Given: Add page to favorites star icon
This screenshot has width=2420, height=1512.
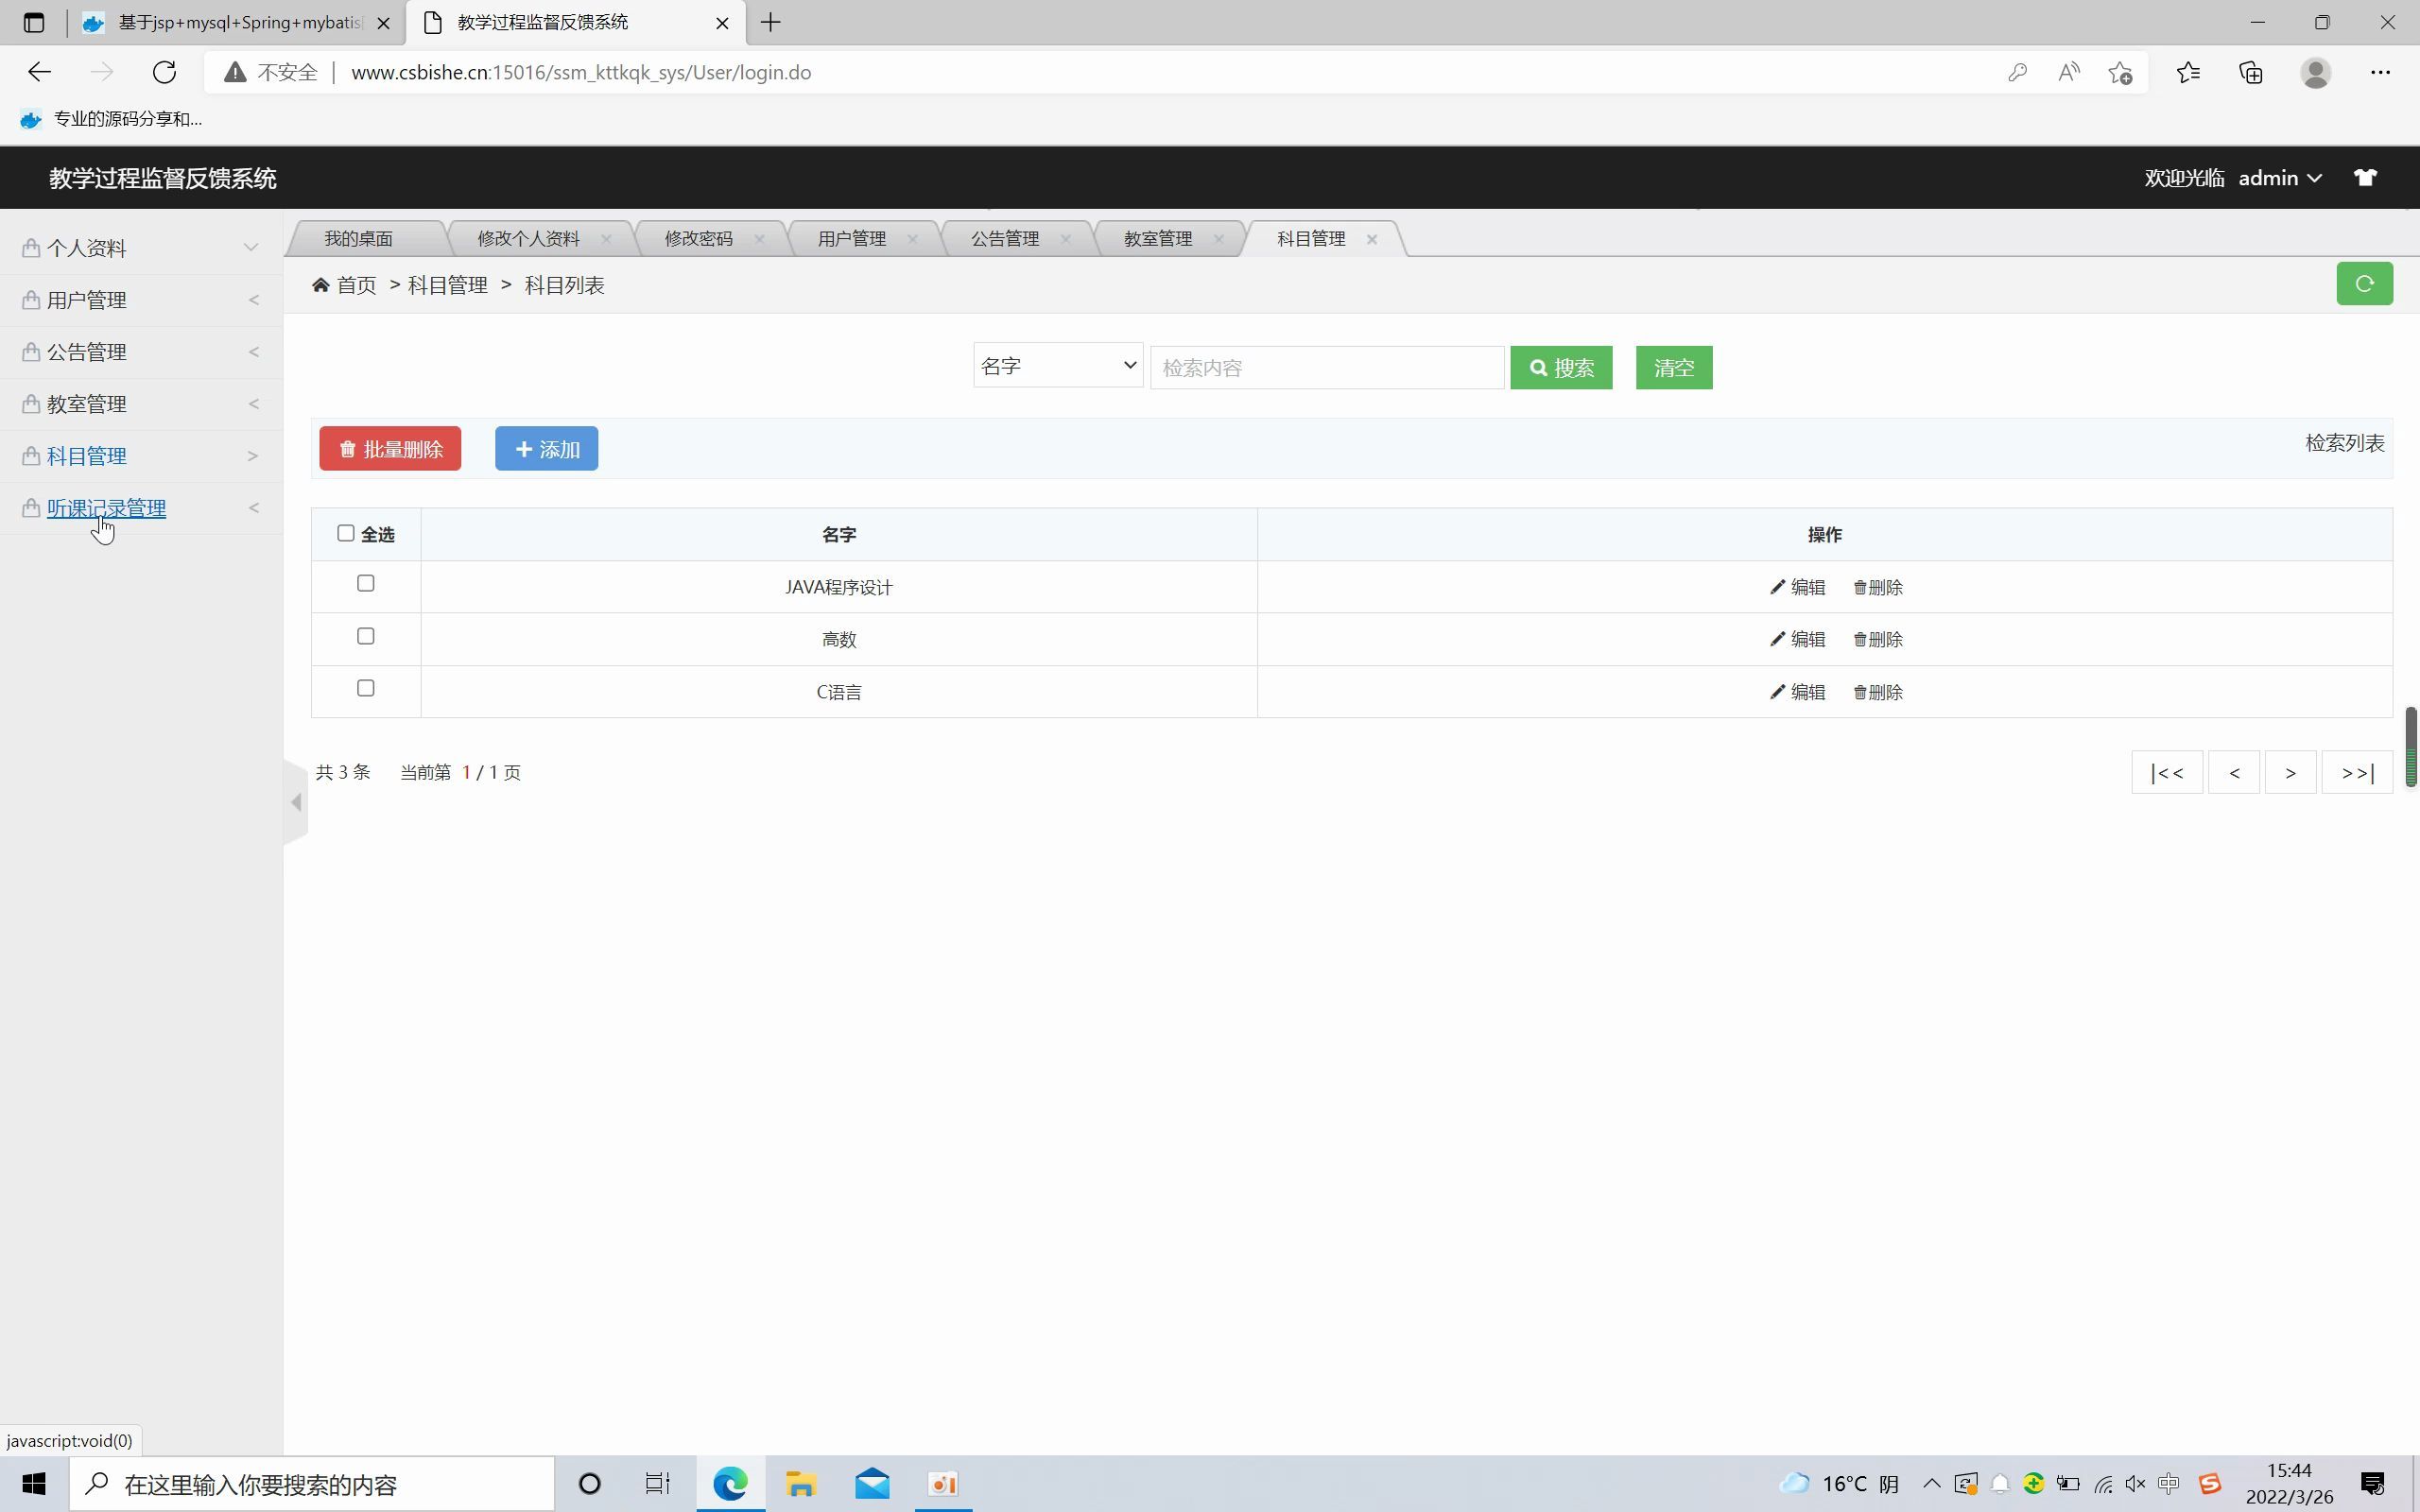Looking at the screenshot, I should pos(2120,72).
